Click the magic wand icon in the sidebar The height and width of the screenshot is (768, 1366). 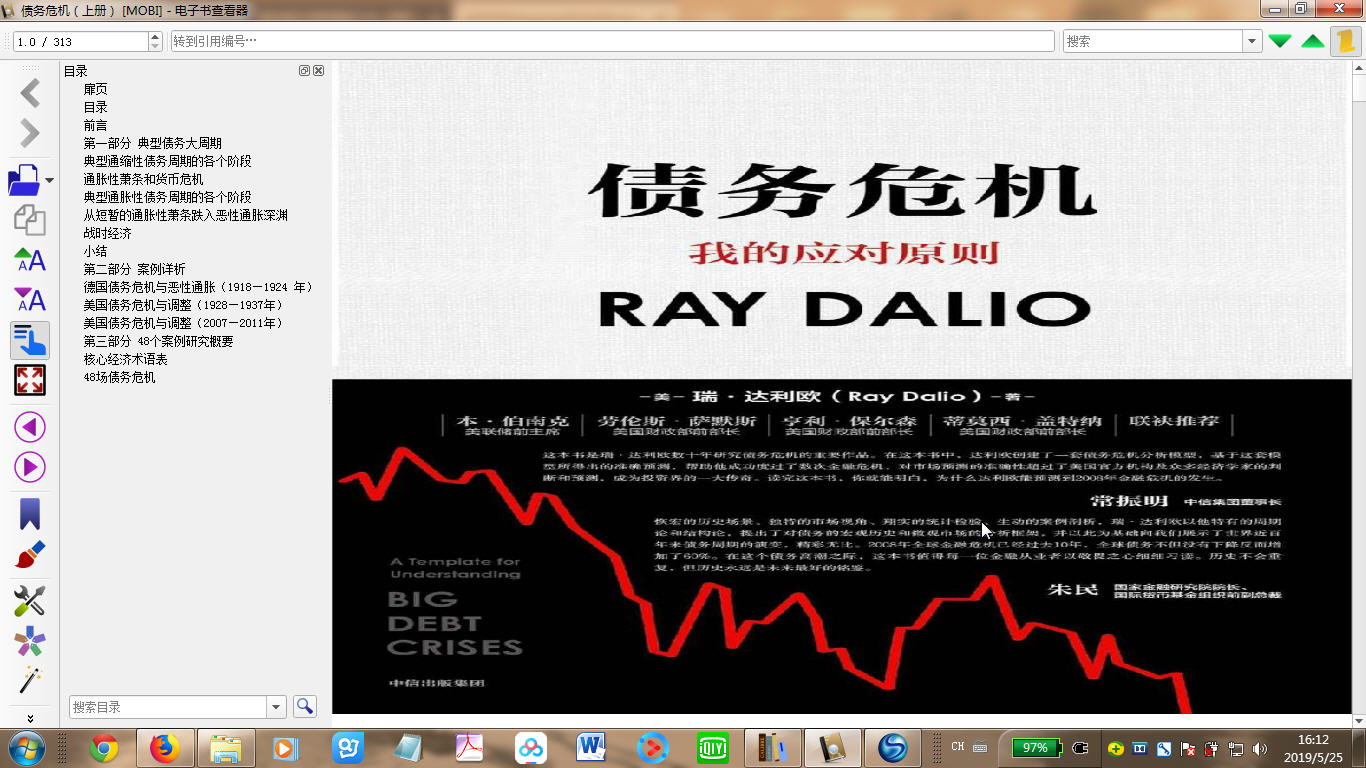pyautogui.click(x=30, y=681)
